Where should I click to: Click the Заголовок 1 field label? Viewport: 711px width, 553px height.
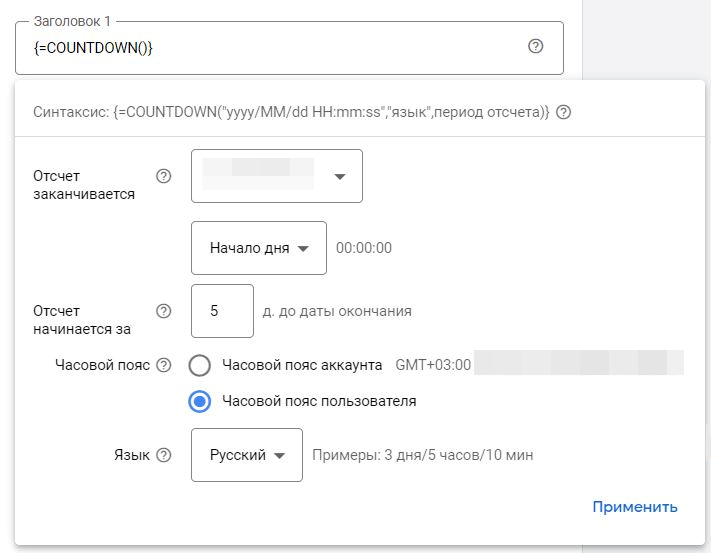(72, 21)
